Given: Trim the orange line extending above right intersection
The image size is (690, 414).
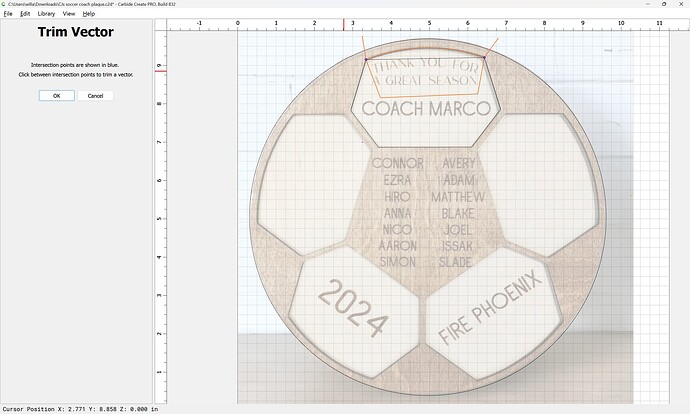Looking at the screenshot, I should tap(491, 48).
